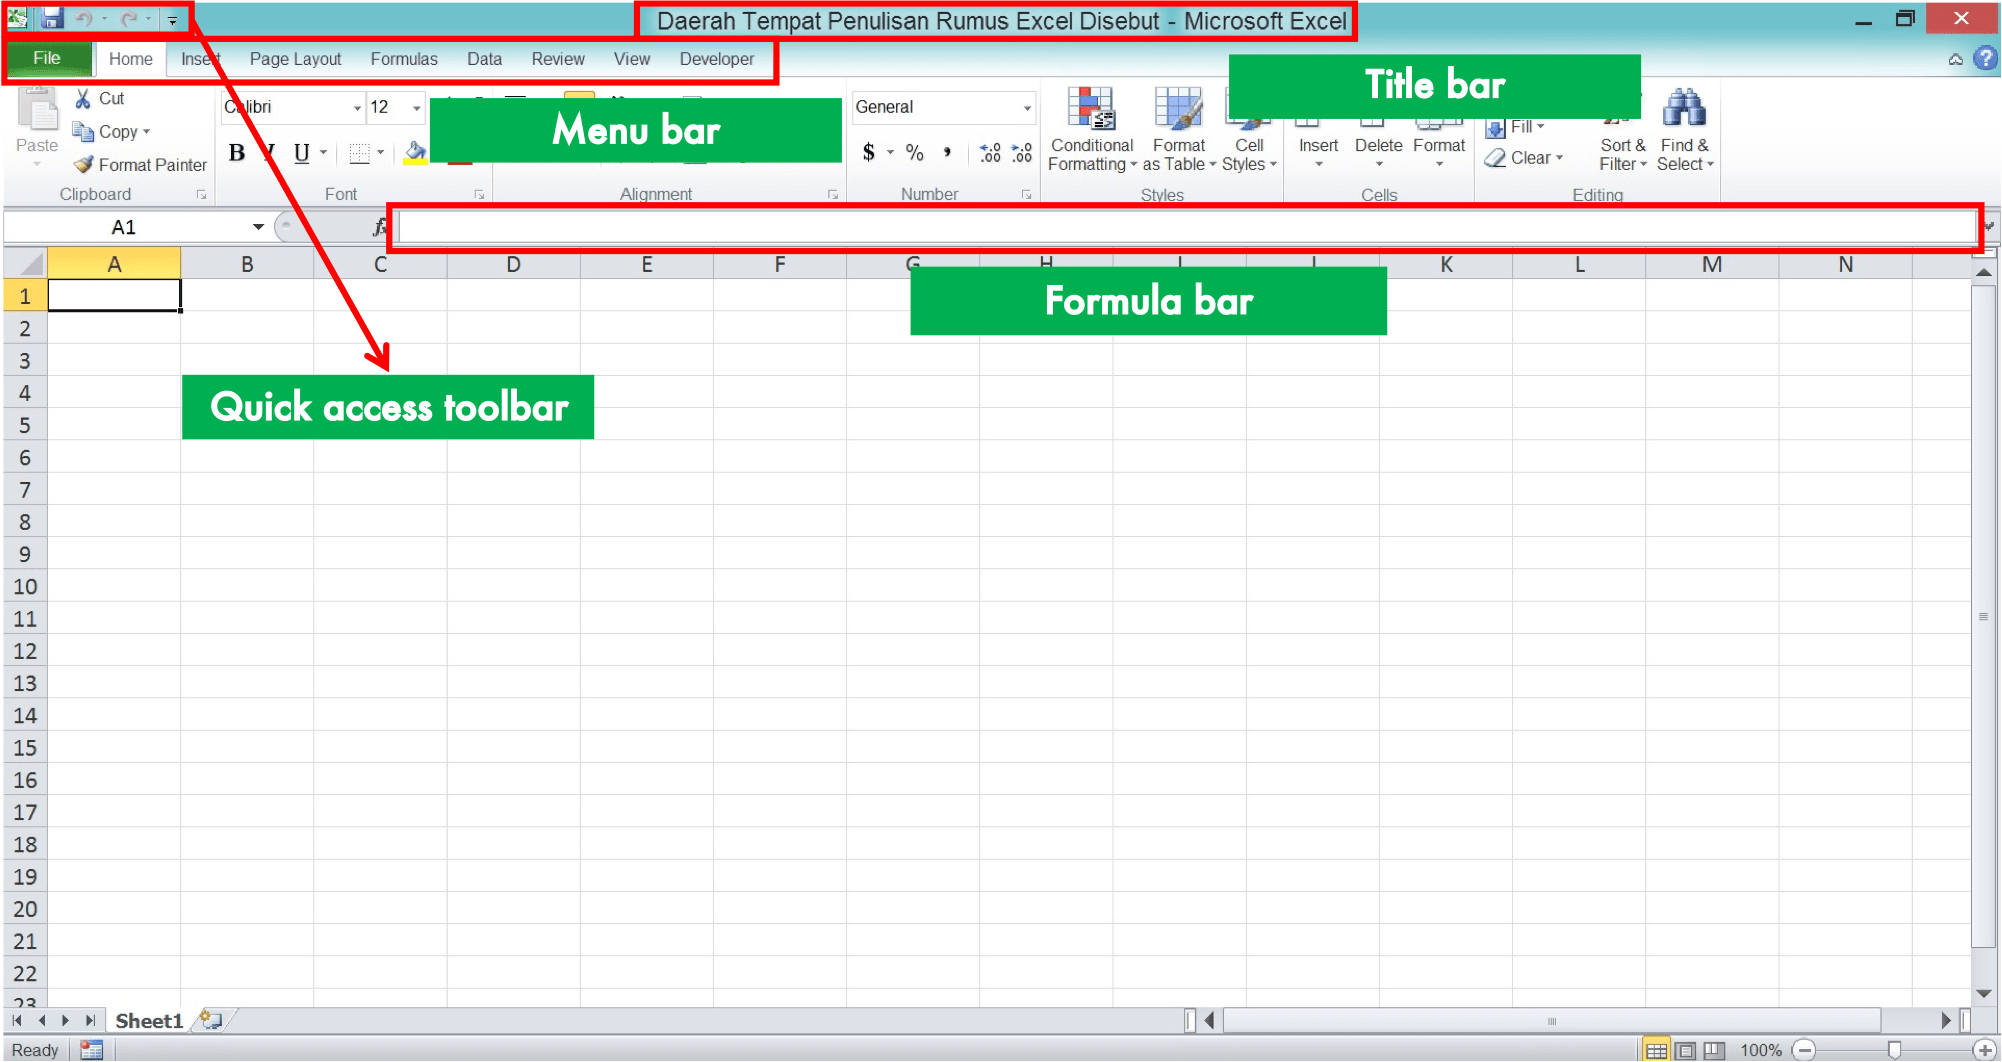This screenshot has width=2002, height=1062.
Task: Click Accounting Number Format dollar icon
Action: point(868,152)
